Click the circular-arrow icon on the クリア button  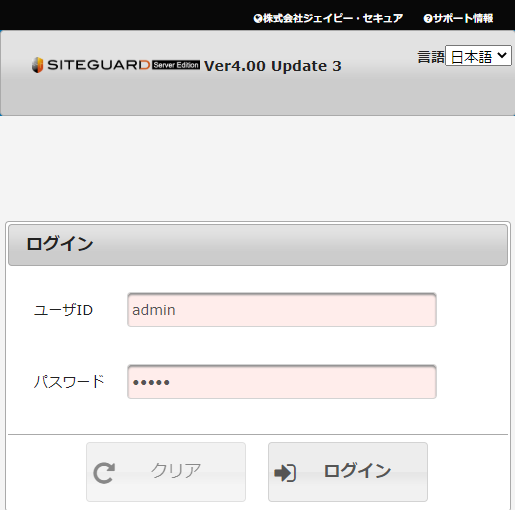(104, 473)
